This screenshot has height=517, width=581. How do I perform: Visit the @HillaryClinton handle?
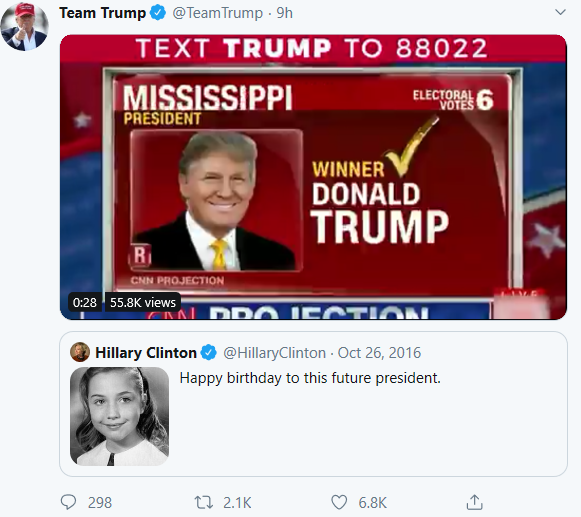275,352
